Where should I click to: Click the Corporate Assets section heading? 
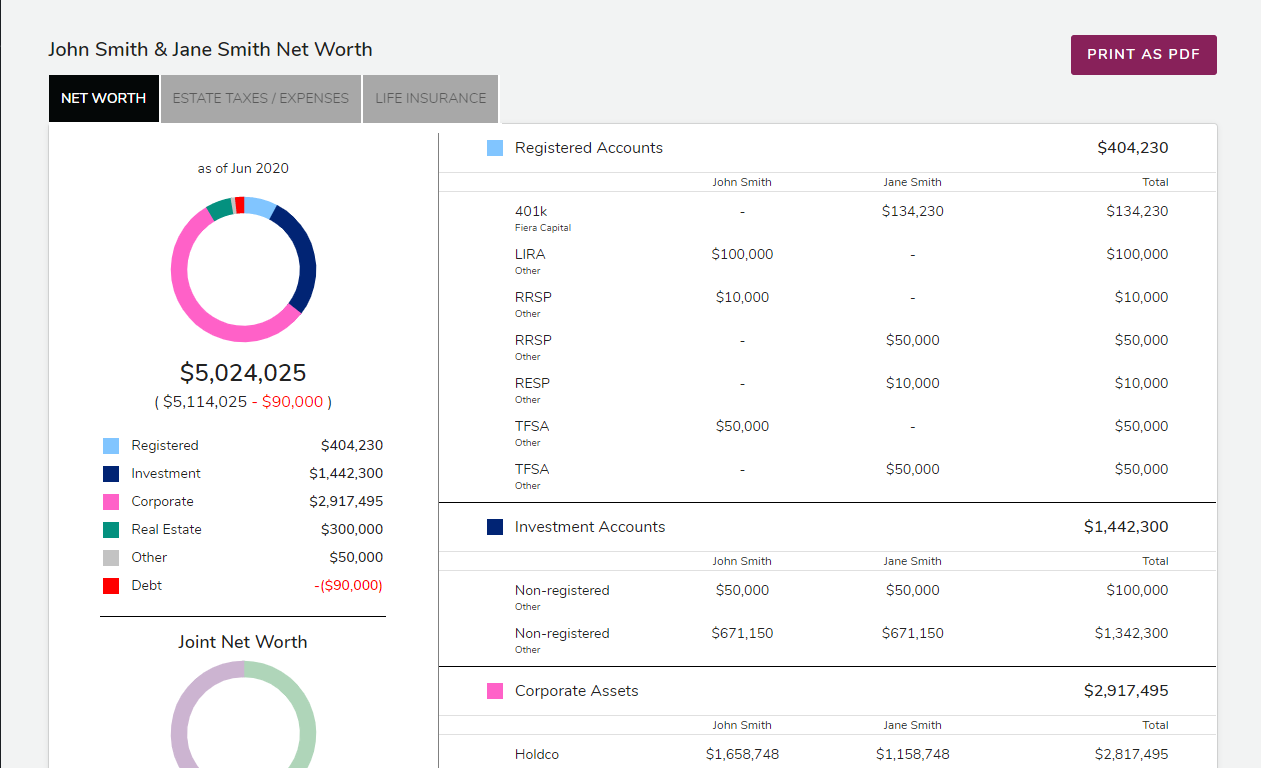pyautogui.click(x=577, y=691)
